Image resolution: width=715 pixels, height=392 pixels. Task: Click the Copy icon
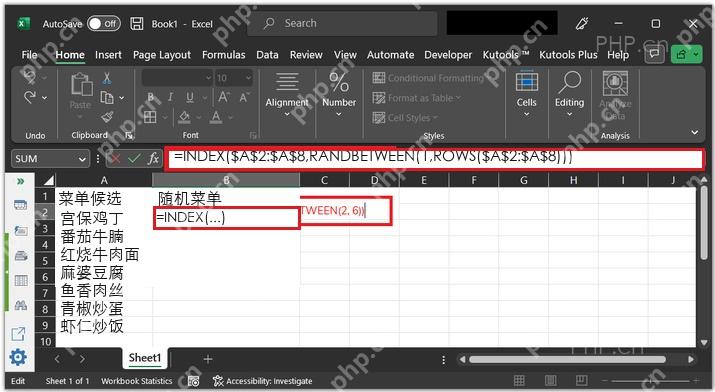107,98
